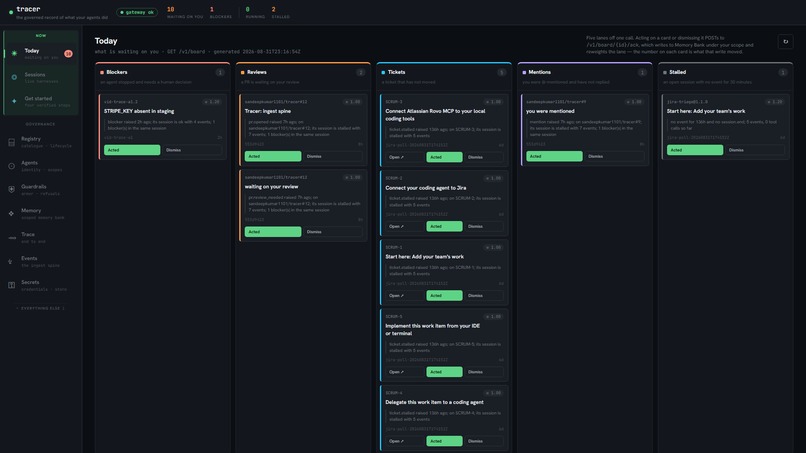Image resolution: width=806 pixels, height=453 pixels.
Task: Open the Delegate this work item ticket
Action: pyautogui.click(x=405, y=441)
